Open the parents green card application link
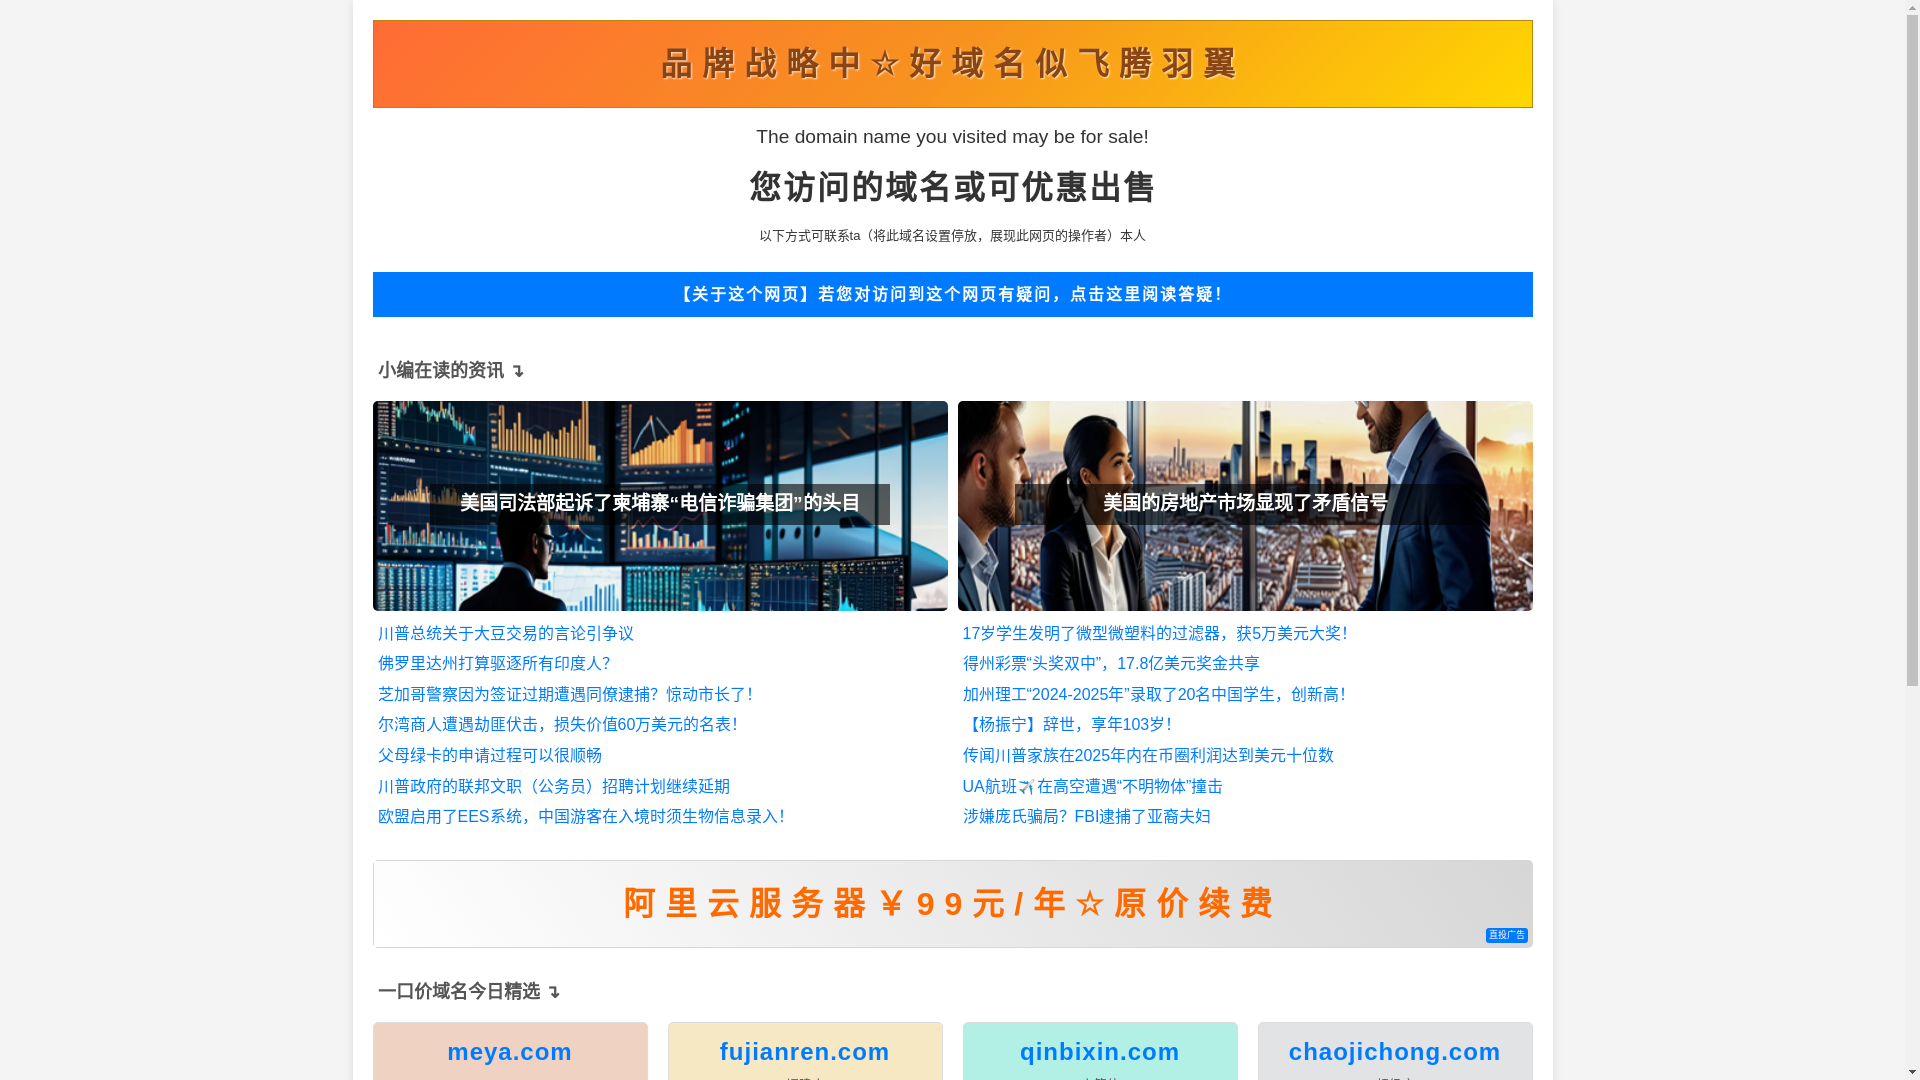The image size is (1920, 1080). pos(489,755)
